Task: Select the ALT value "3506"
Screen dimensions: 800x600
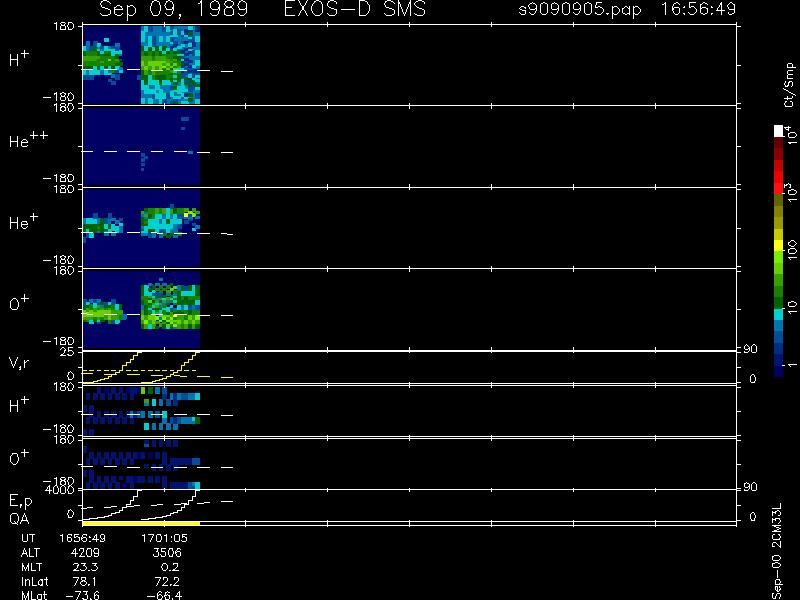Action: tap(167, 553)
